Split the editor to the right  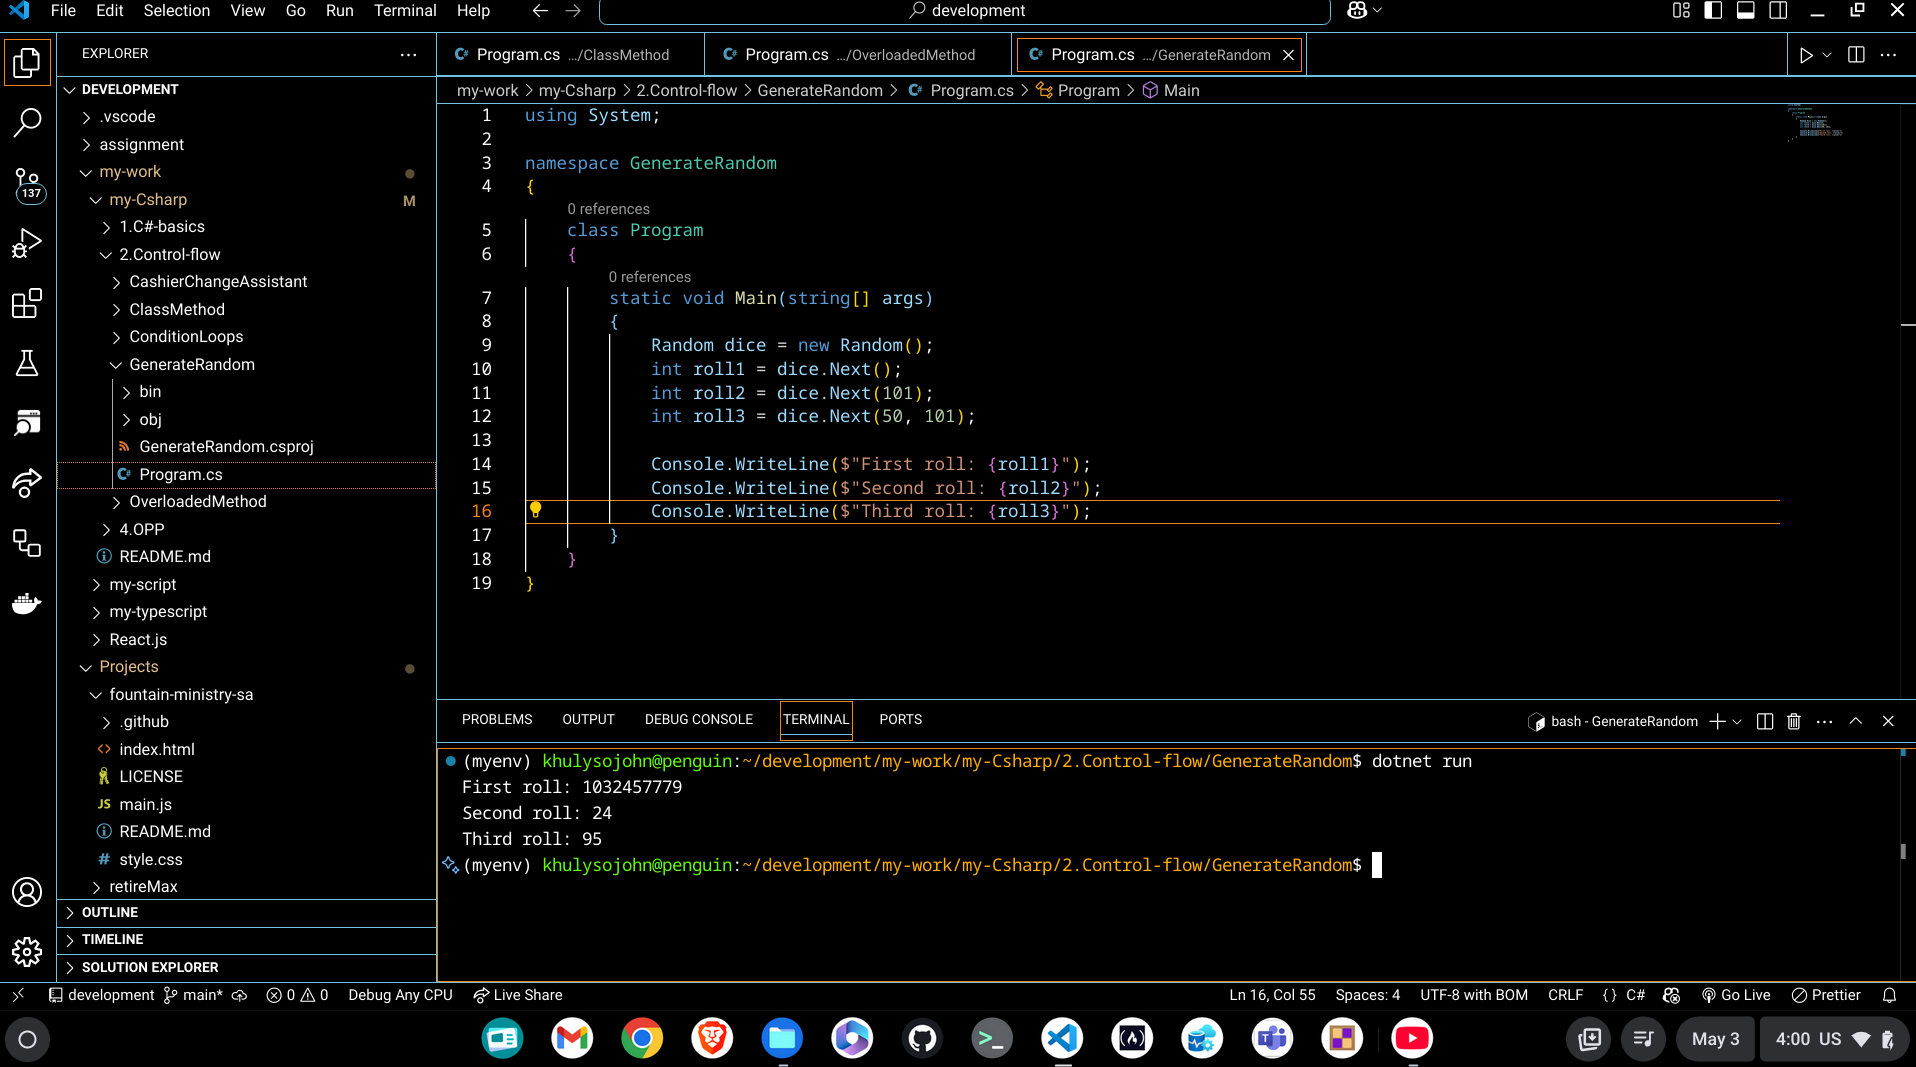[1856, 55]
